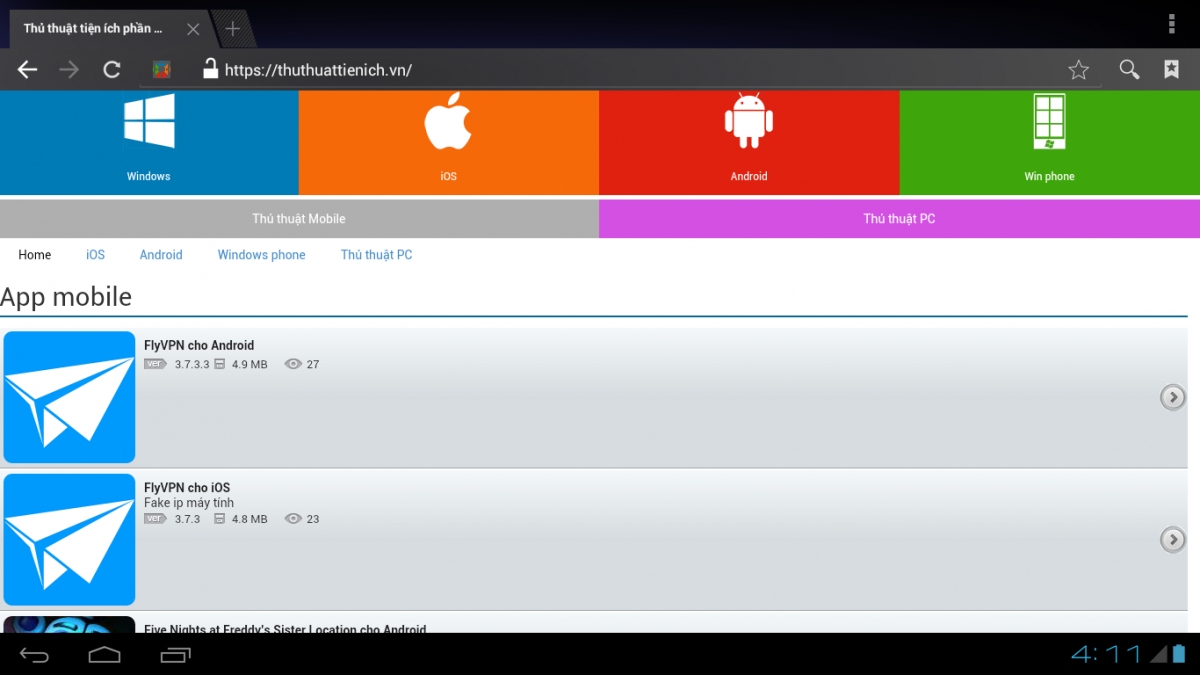Select the iOS Apple logo tile

[448, 142]
